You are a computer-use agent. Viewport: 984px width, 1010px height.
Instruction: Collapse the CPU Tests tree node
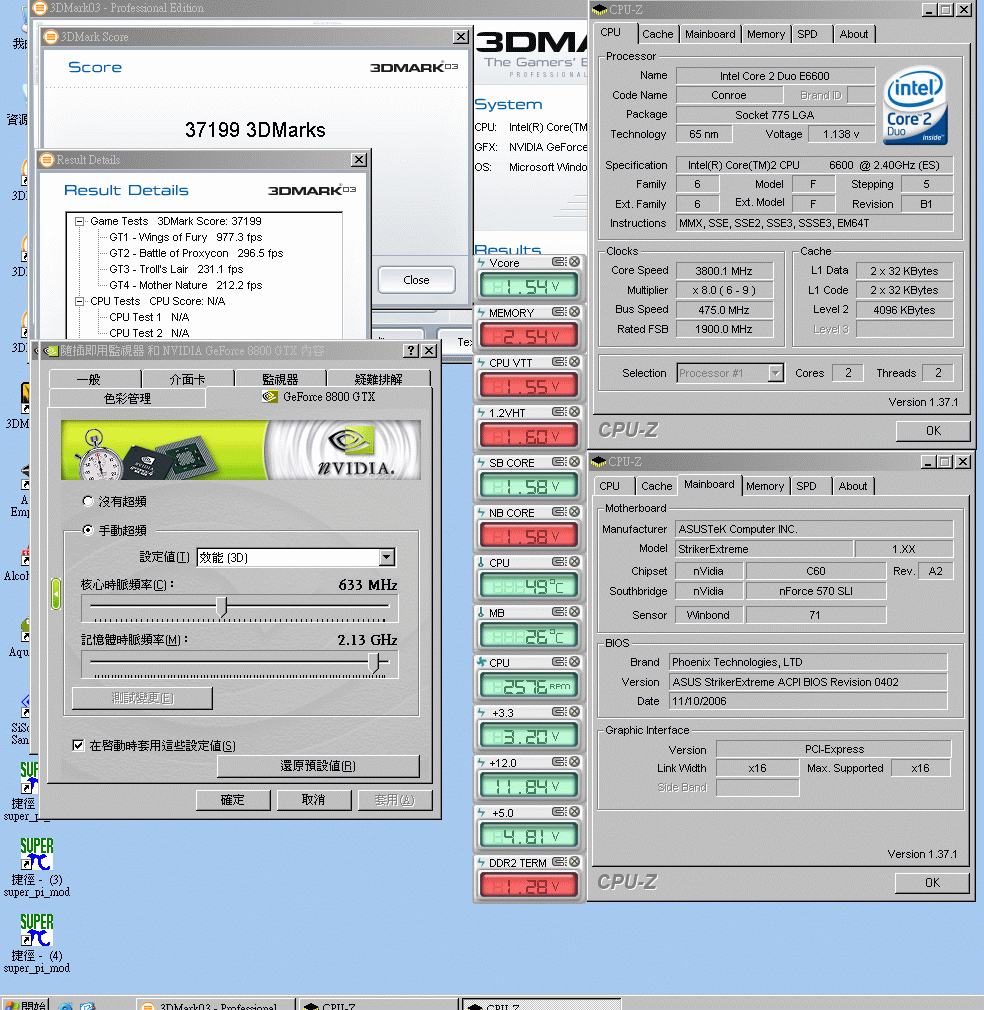point(80,301)
